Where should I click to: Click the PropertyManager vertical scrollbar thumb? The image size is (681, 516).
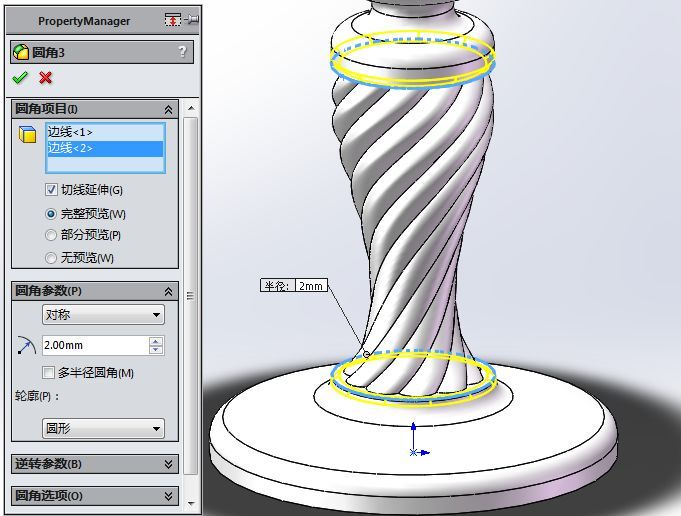[191, 296]
